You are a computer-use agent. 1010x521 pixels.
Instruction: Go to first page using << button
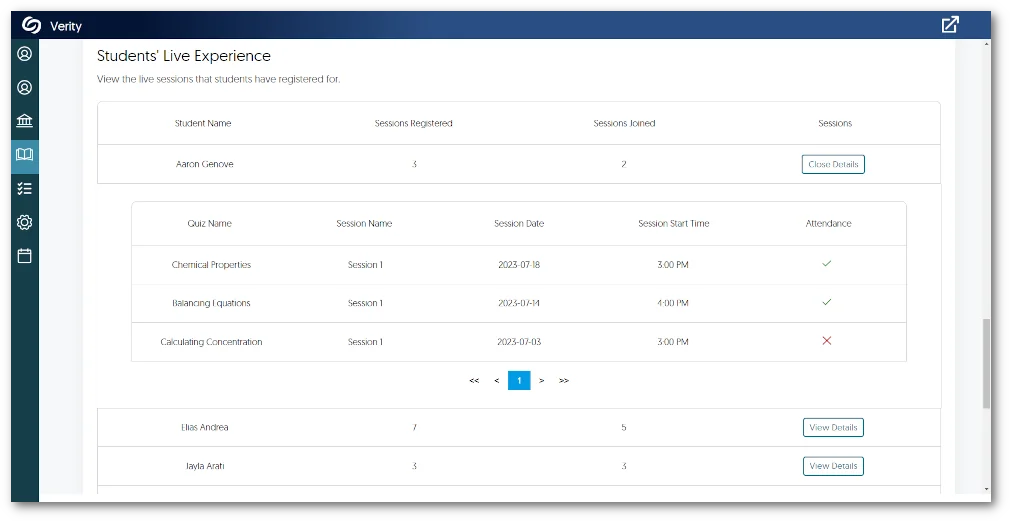click(x=474, y=380)
